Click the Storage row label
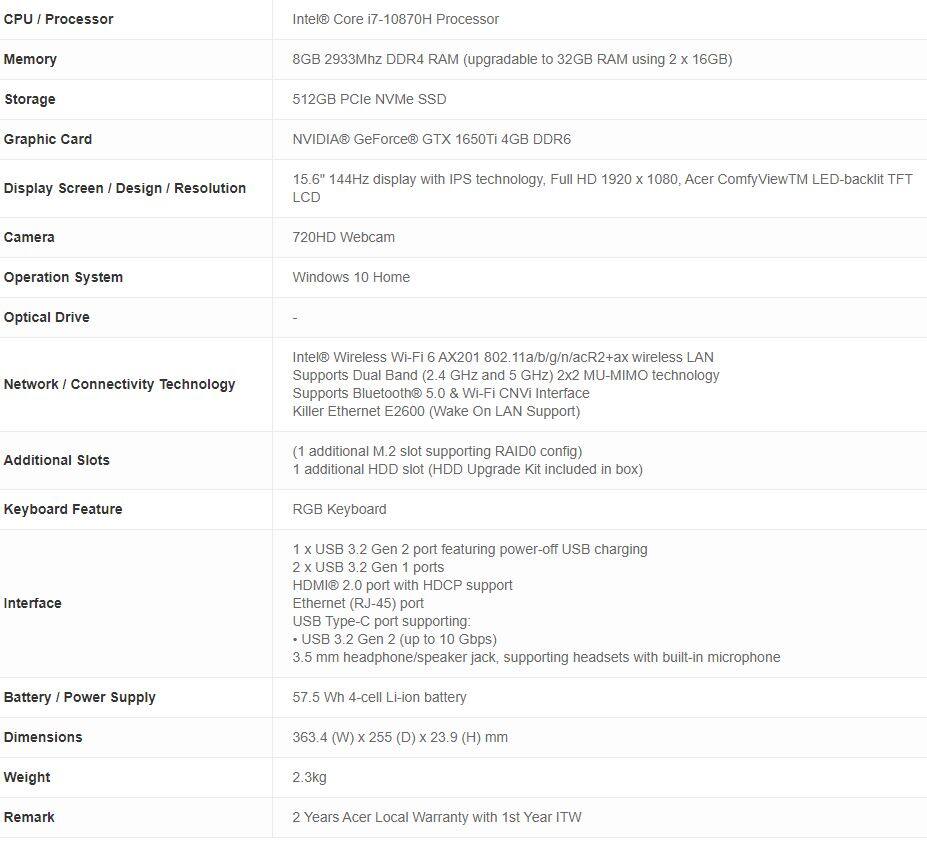 point(30,99)
